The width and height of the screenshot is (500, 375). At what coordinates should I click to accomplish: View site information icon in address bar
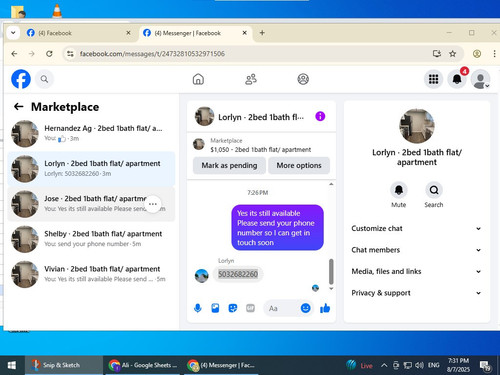pyautogui.click(x=70, y=54)
